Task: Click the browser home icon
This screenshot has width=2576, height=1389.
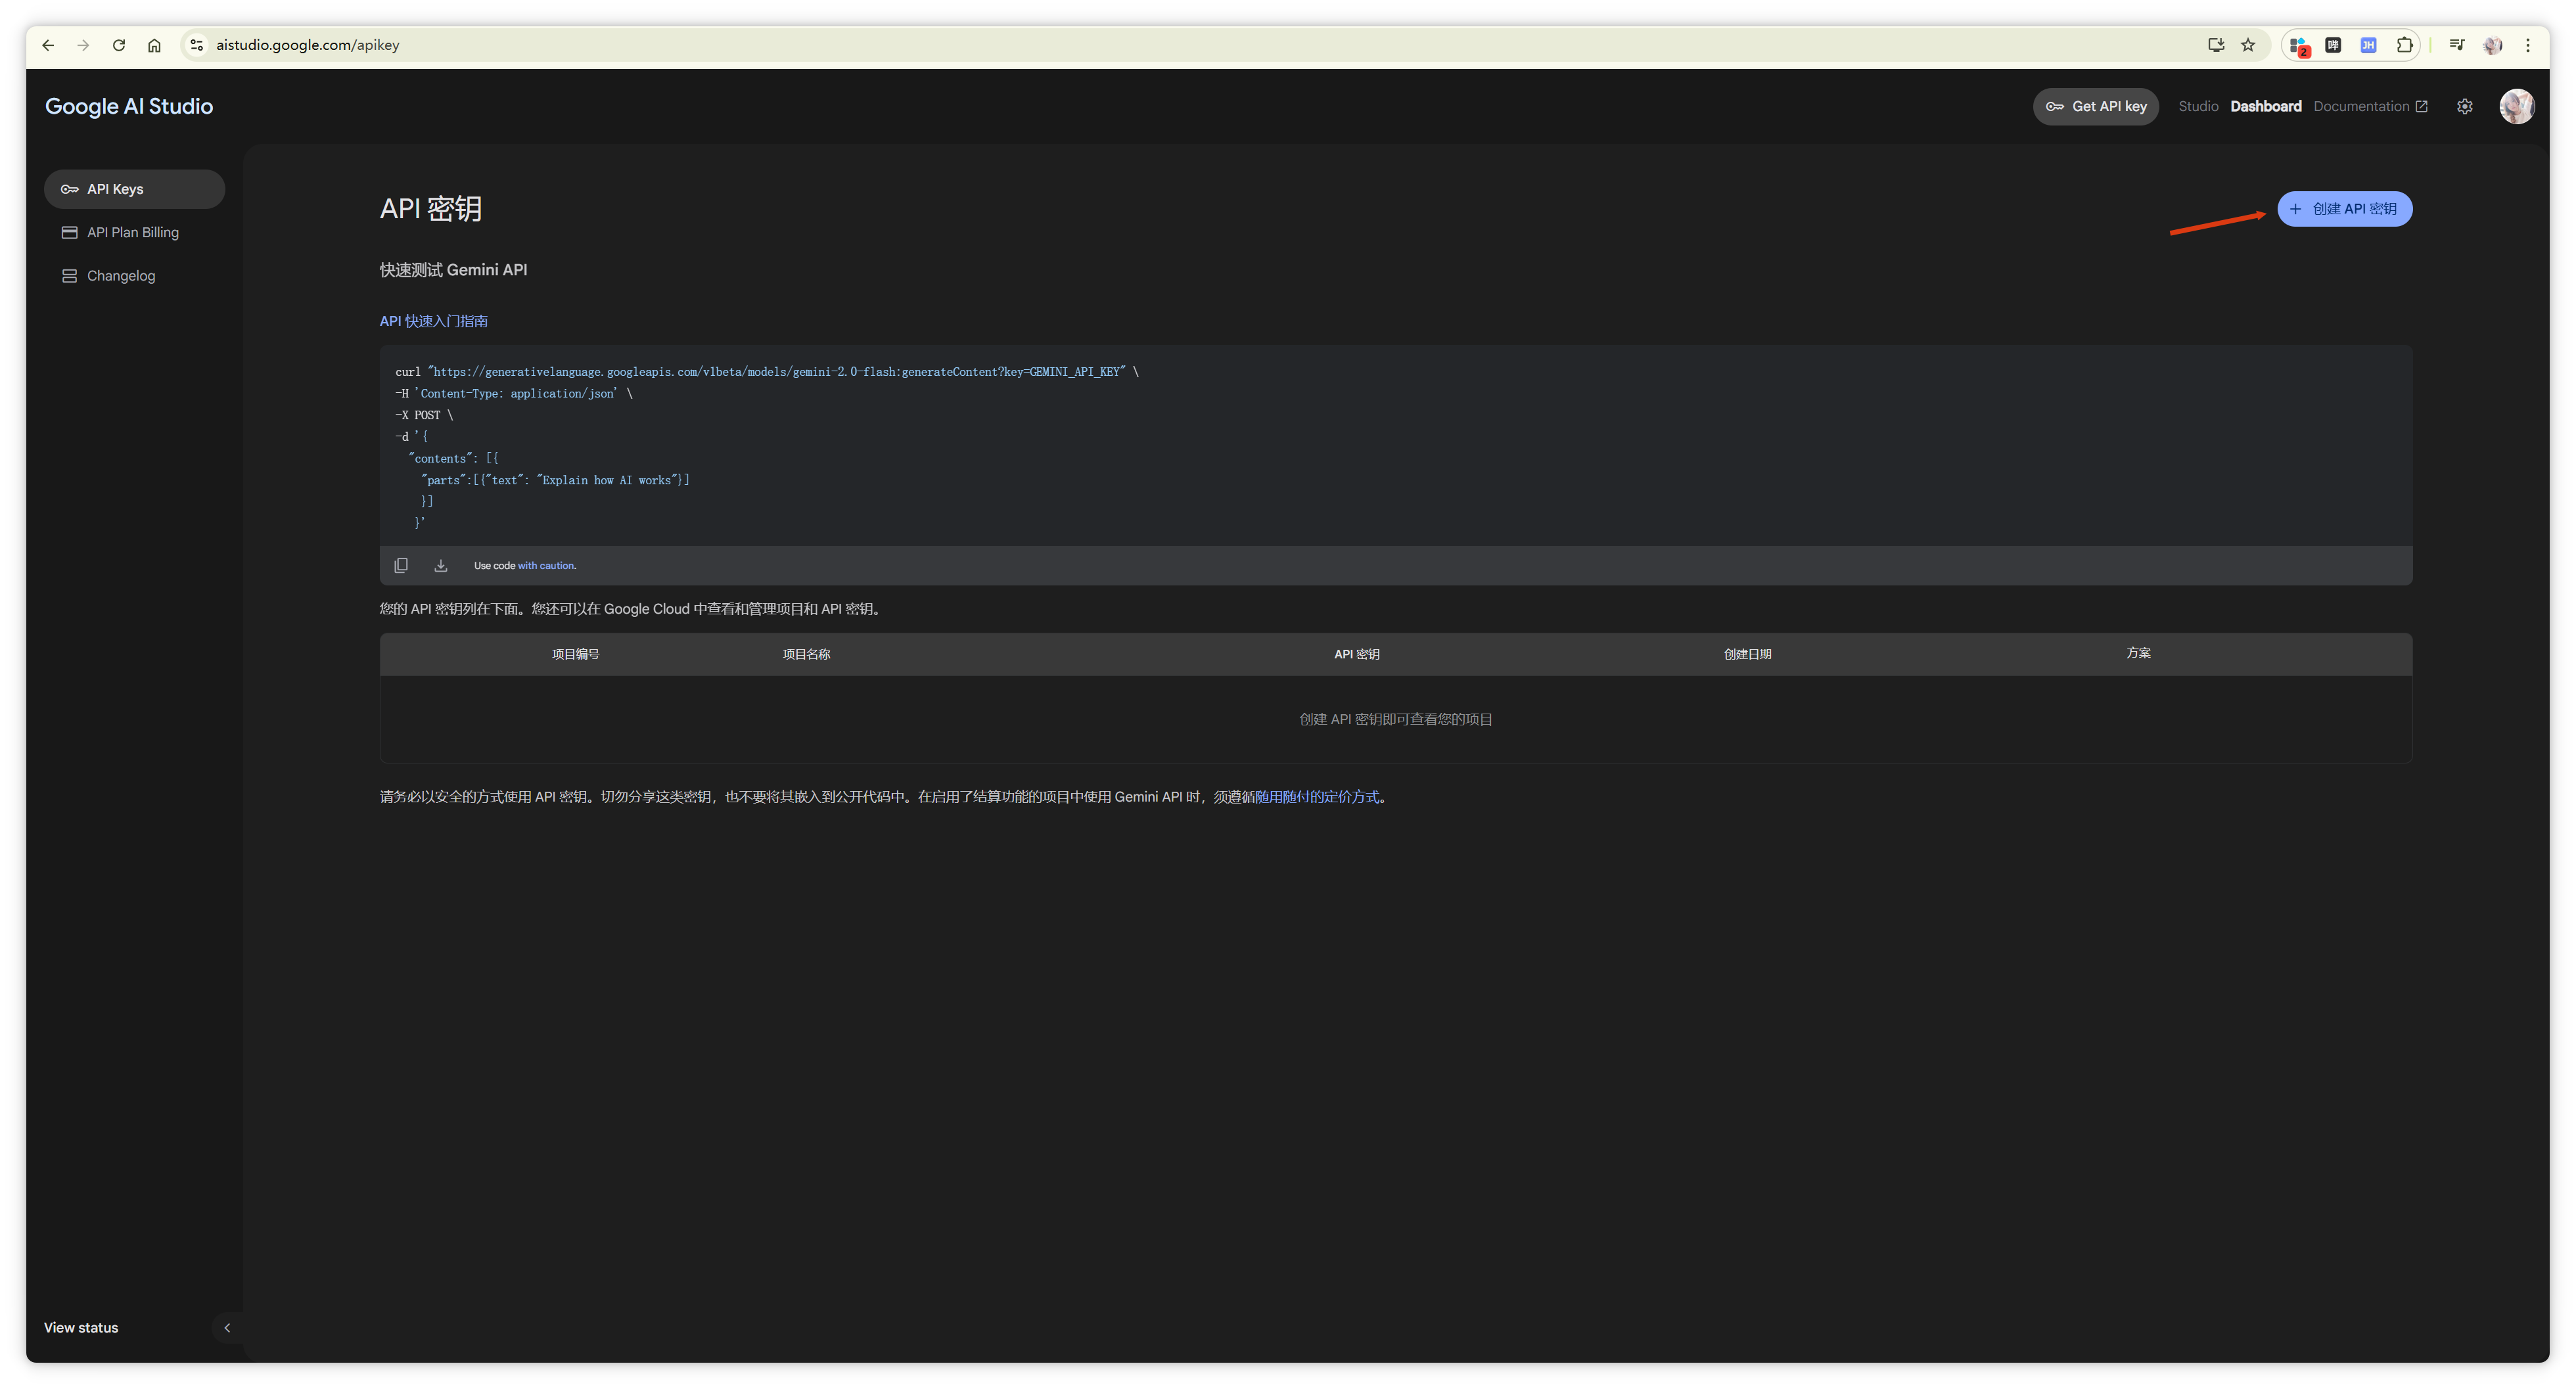Action: [x=154, y=45]
